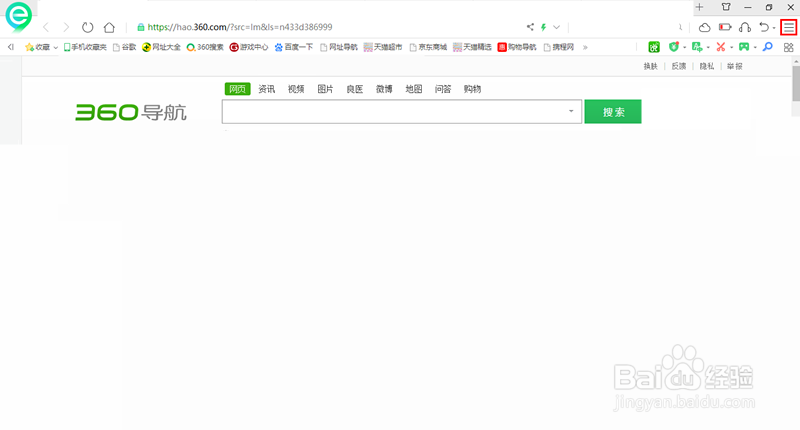Open the 购物导航 bookmark

[517, 47]
